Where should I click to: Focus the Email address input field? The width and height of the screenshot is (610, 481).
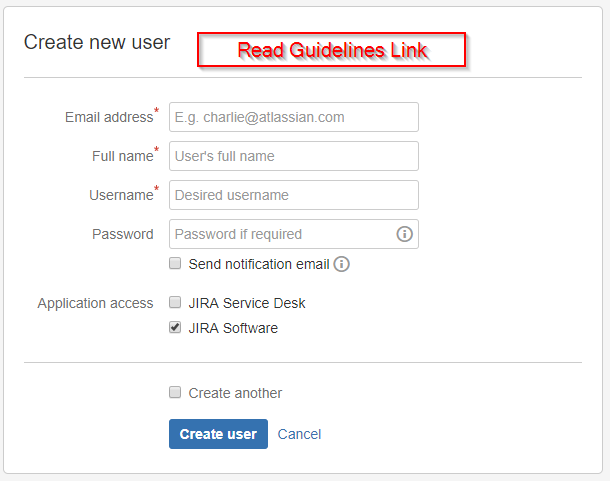[294, 117]
